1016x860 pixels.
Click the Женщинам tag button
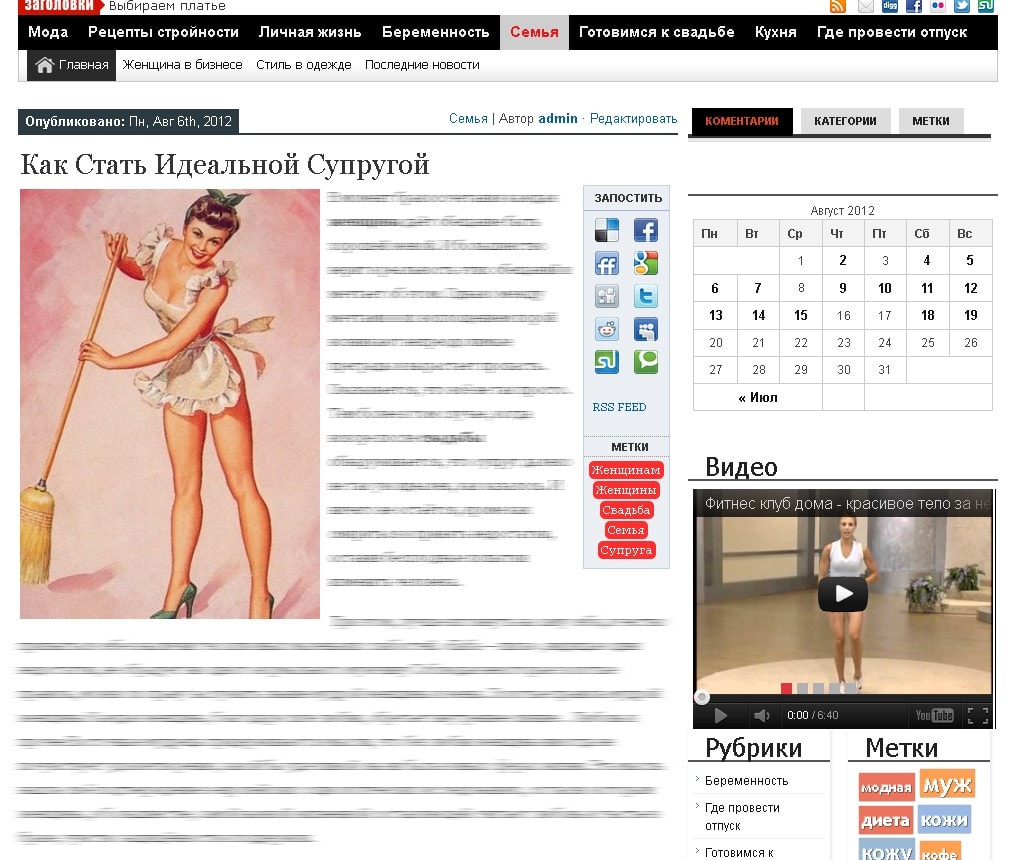(626, 470)
